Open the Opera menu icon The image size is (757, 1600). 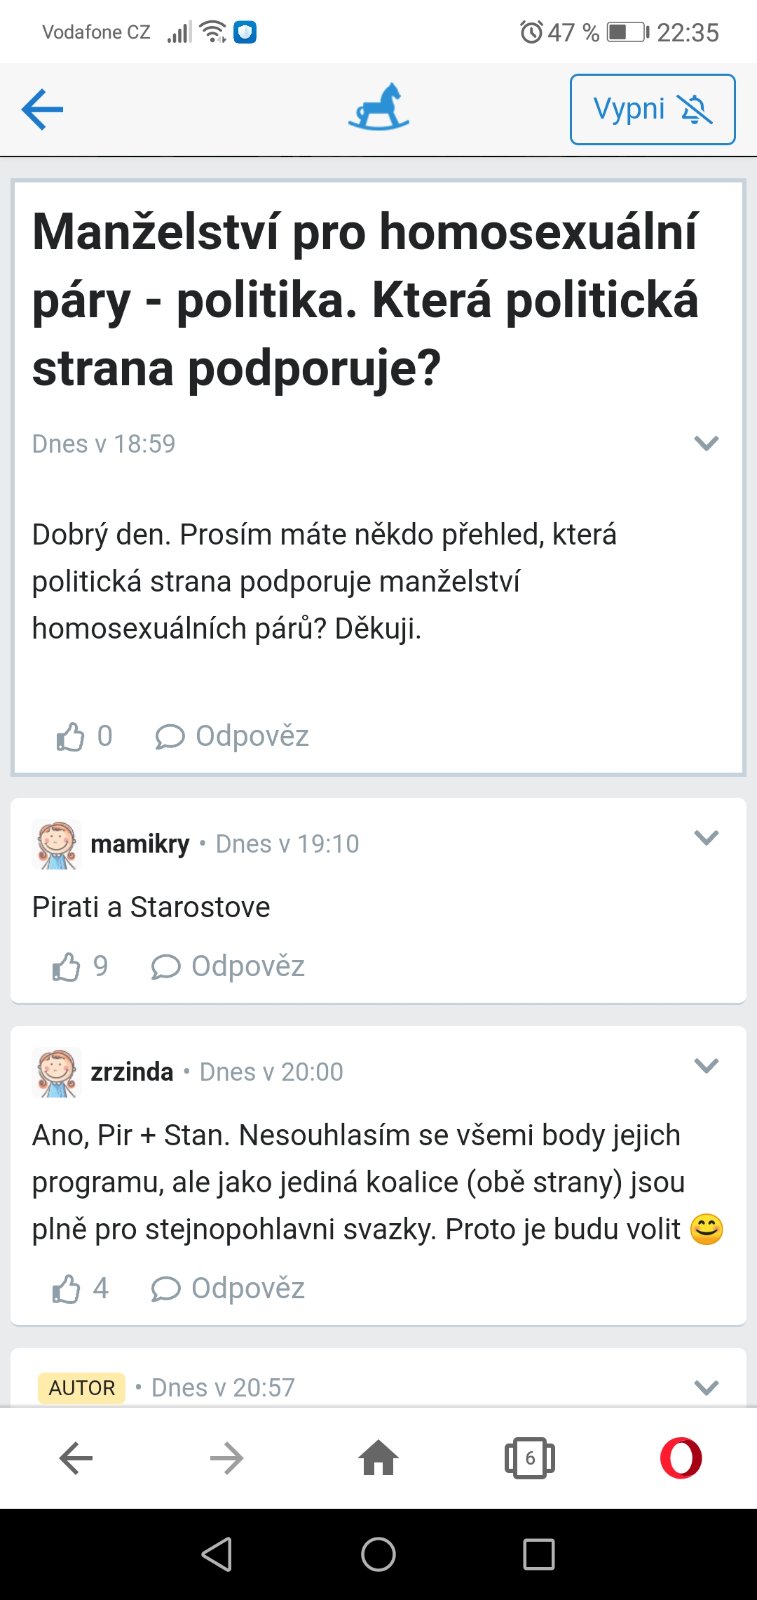pos(680,1459)
